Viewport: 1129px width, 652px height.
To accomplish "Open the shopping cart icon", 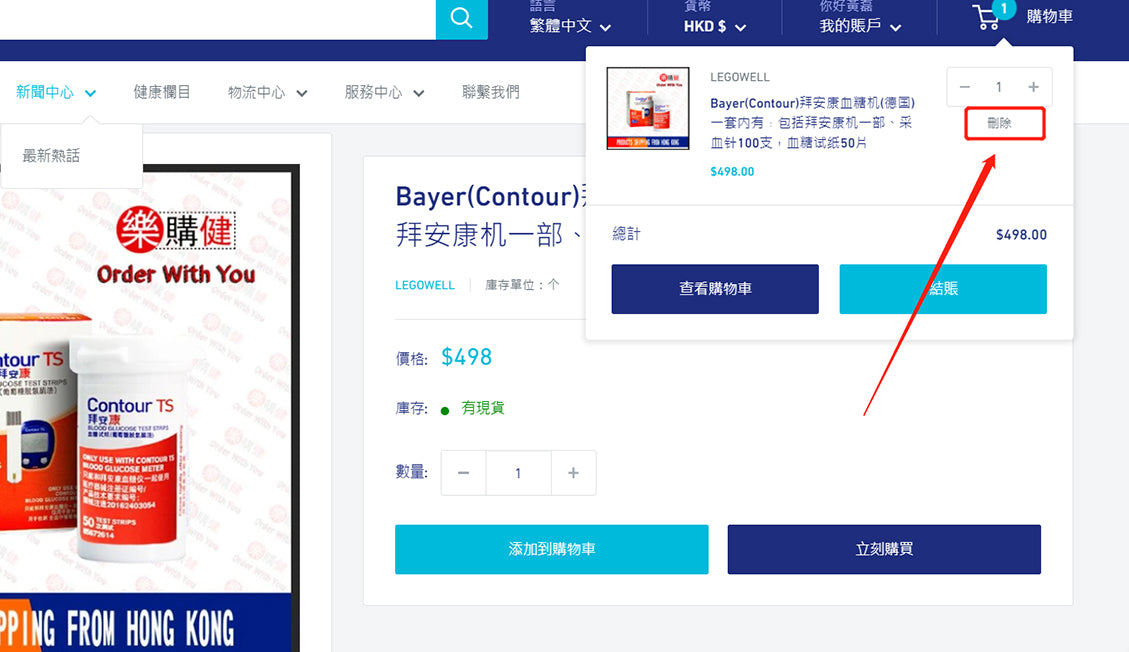I will click(x=988, y=17).
